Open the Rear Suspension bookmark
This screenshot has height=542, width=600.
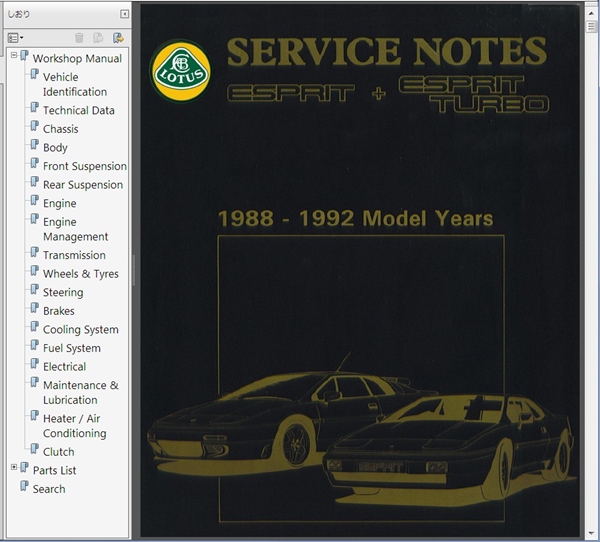[83, 185]
